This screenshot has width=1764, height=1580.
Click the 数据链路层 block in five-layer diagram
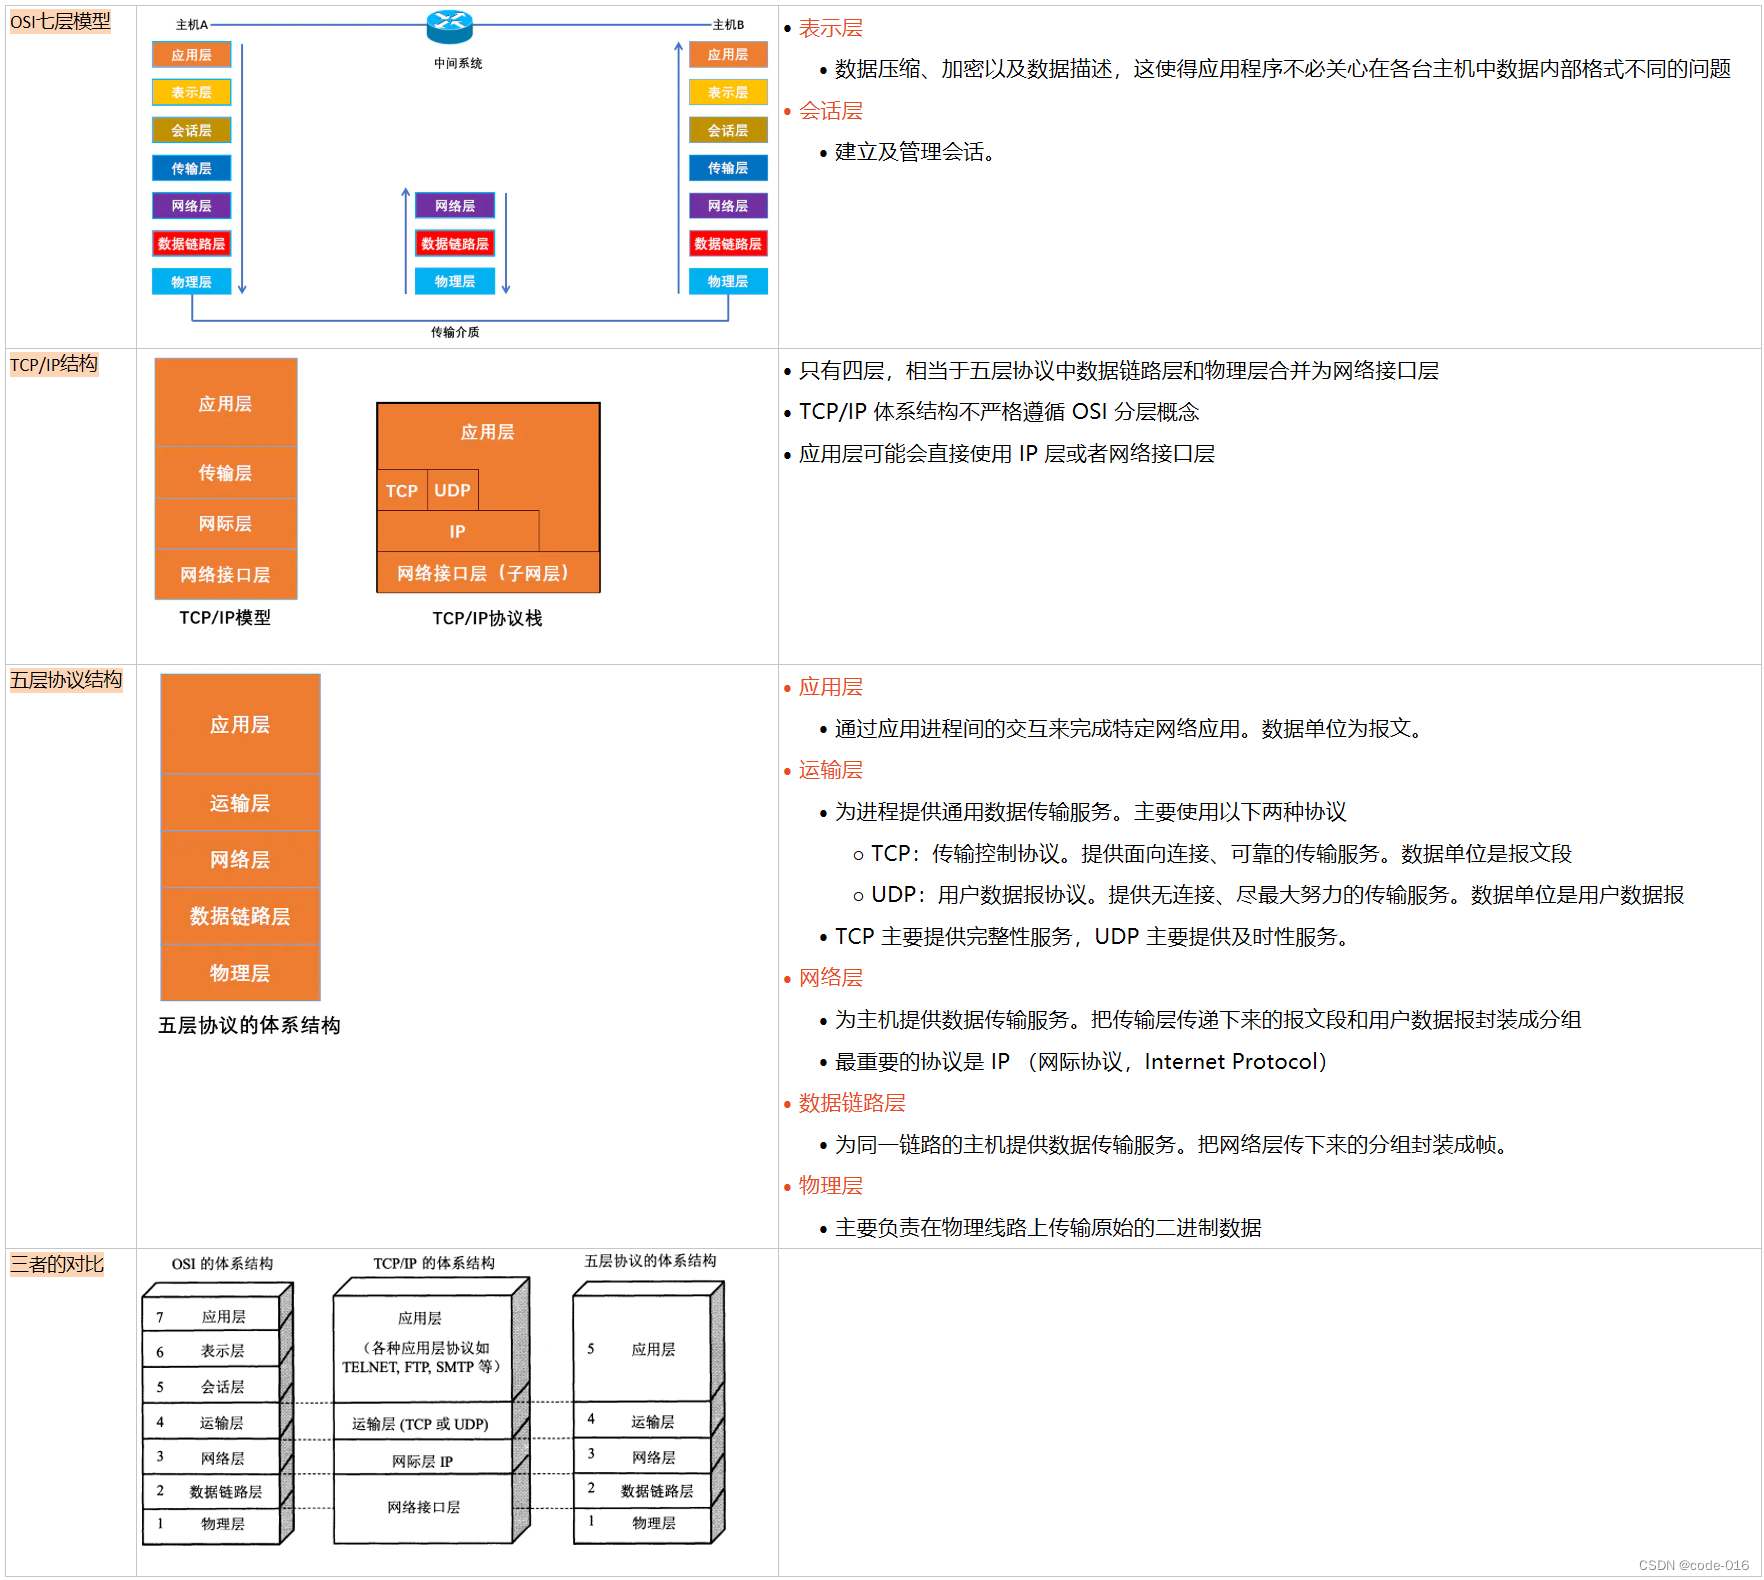(x=240, y=916)
